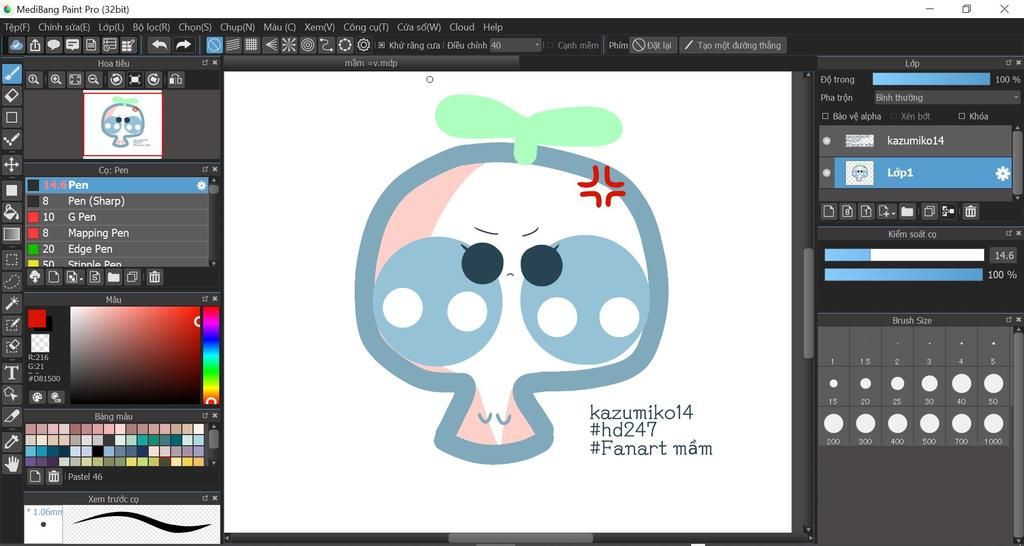
Task: Turn snap off with the blue circle-slash icon
Action: point(214,45)
